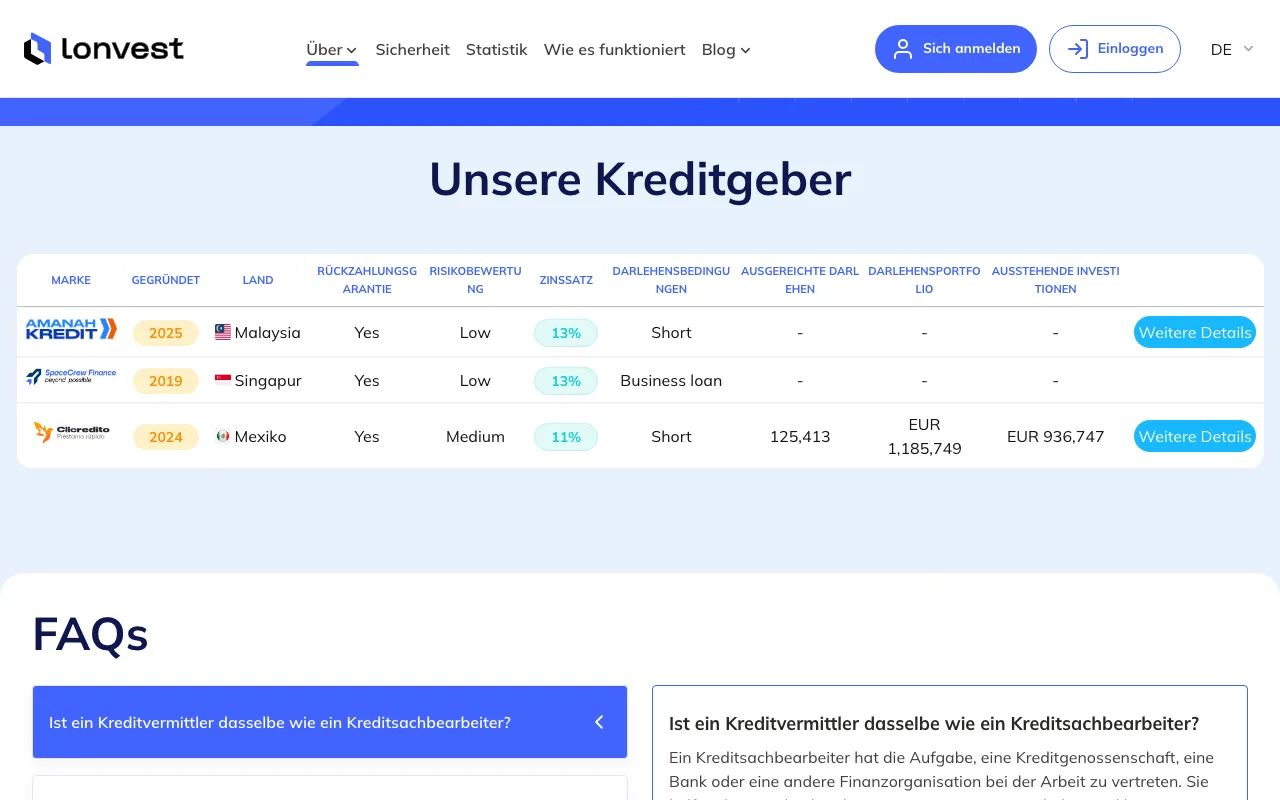Sort by the Darlehensportfolio column header
Image resolution: width=1280 pixels, height=800 pixels.
tap(924, 280)
